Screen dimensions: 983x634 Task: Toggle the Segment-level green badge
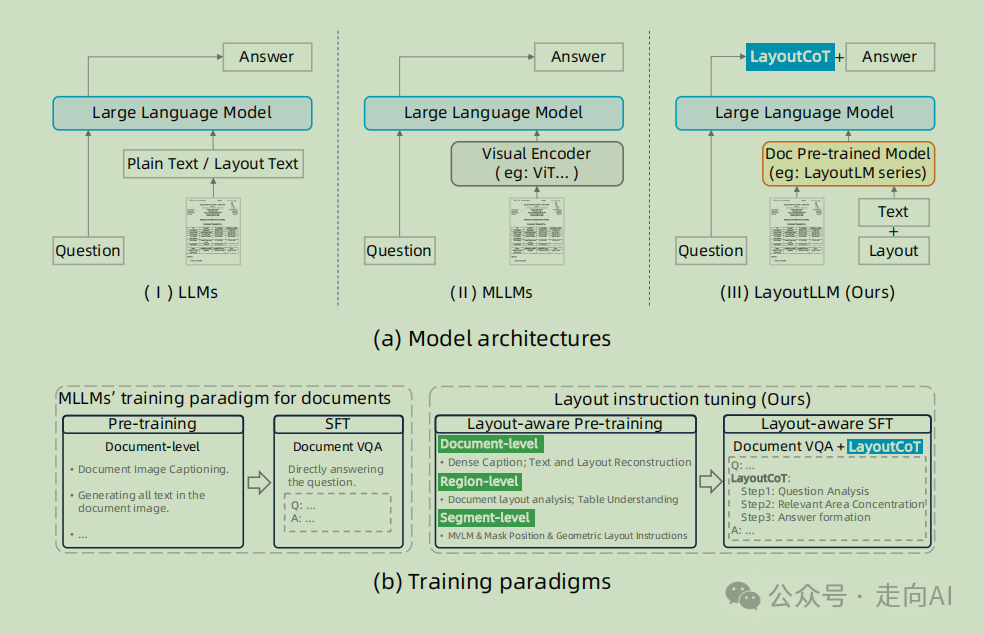point(485,517)
